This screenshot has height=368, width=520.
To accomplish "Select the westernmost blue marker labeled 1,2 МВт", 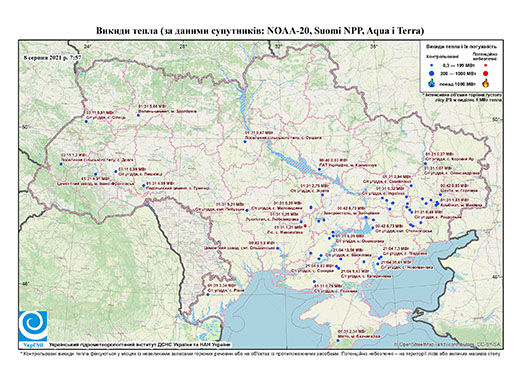I will tap(61, 164).
